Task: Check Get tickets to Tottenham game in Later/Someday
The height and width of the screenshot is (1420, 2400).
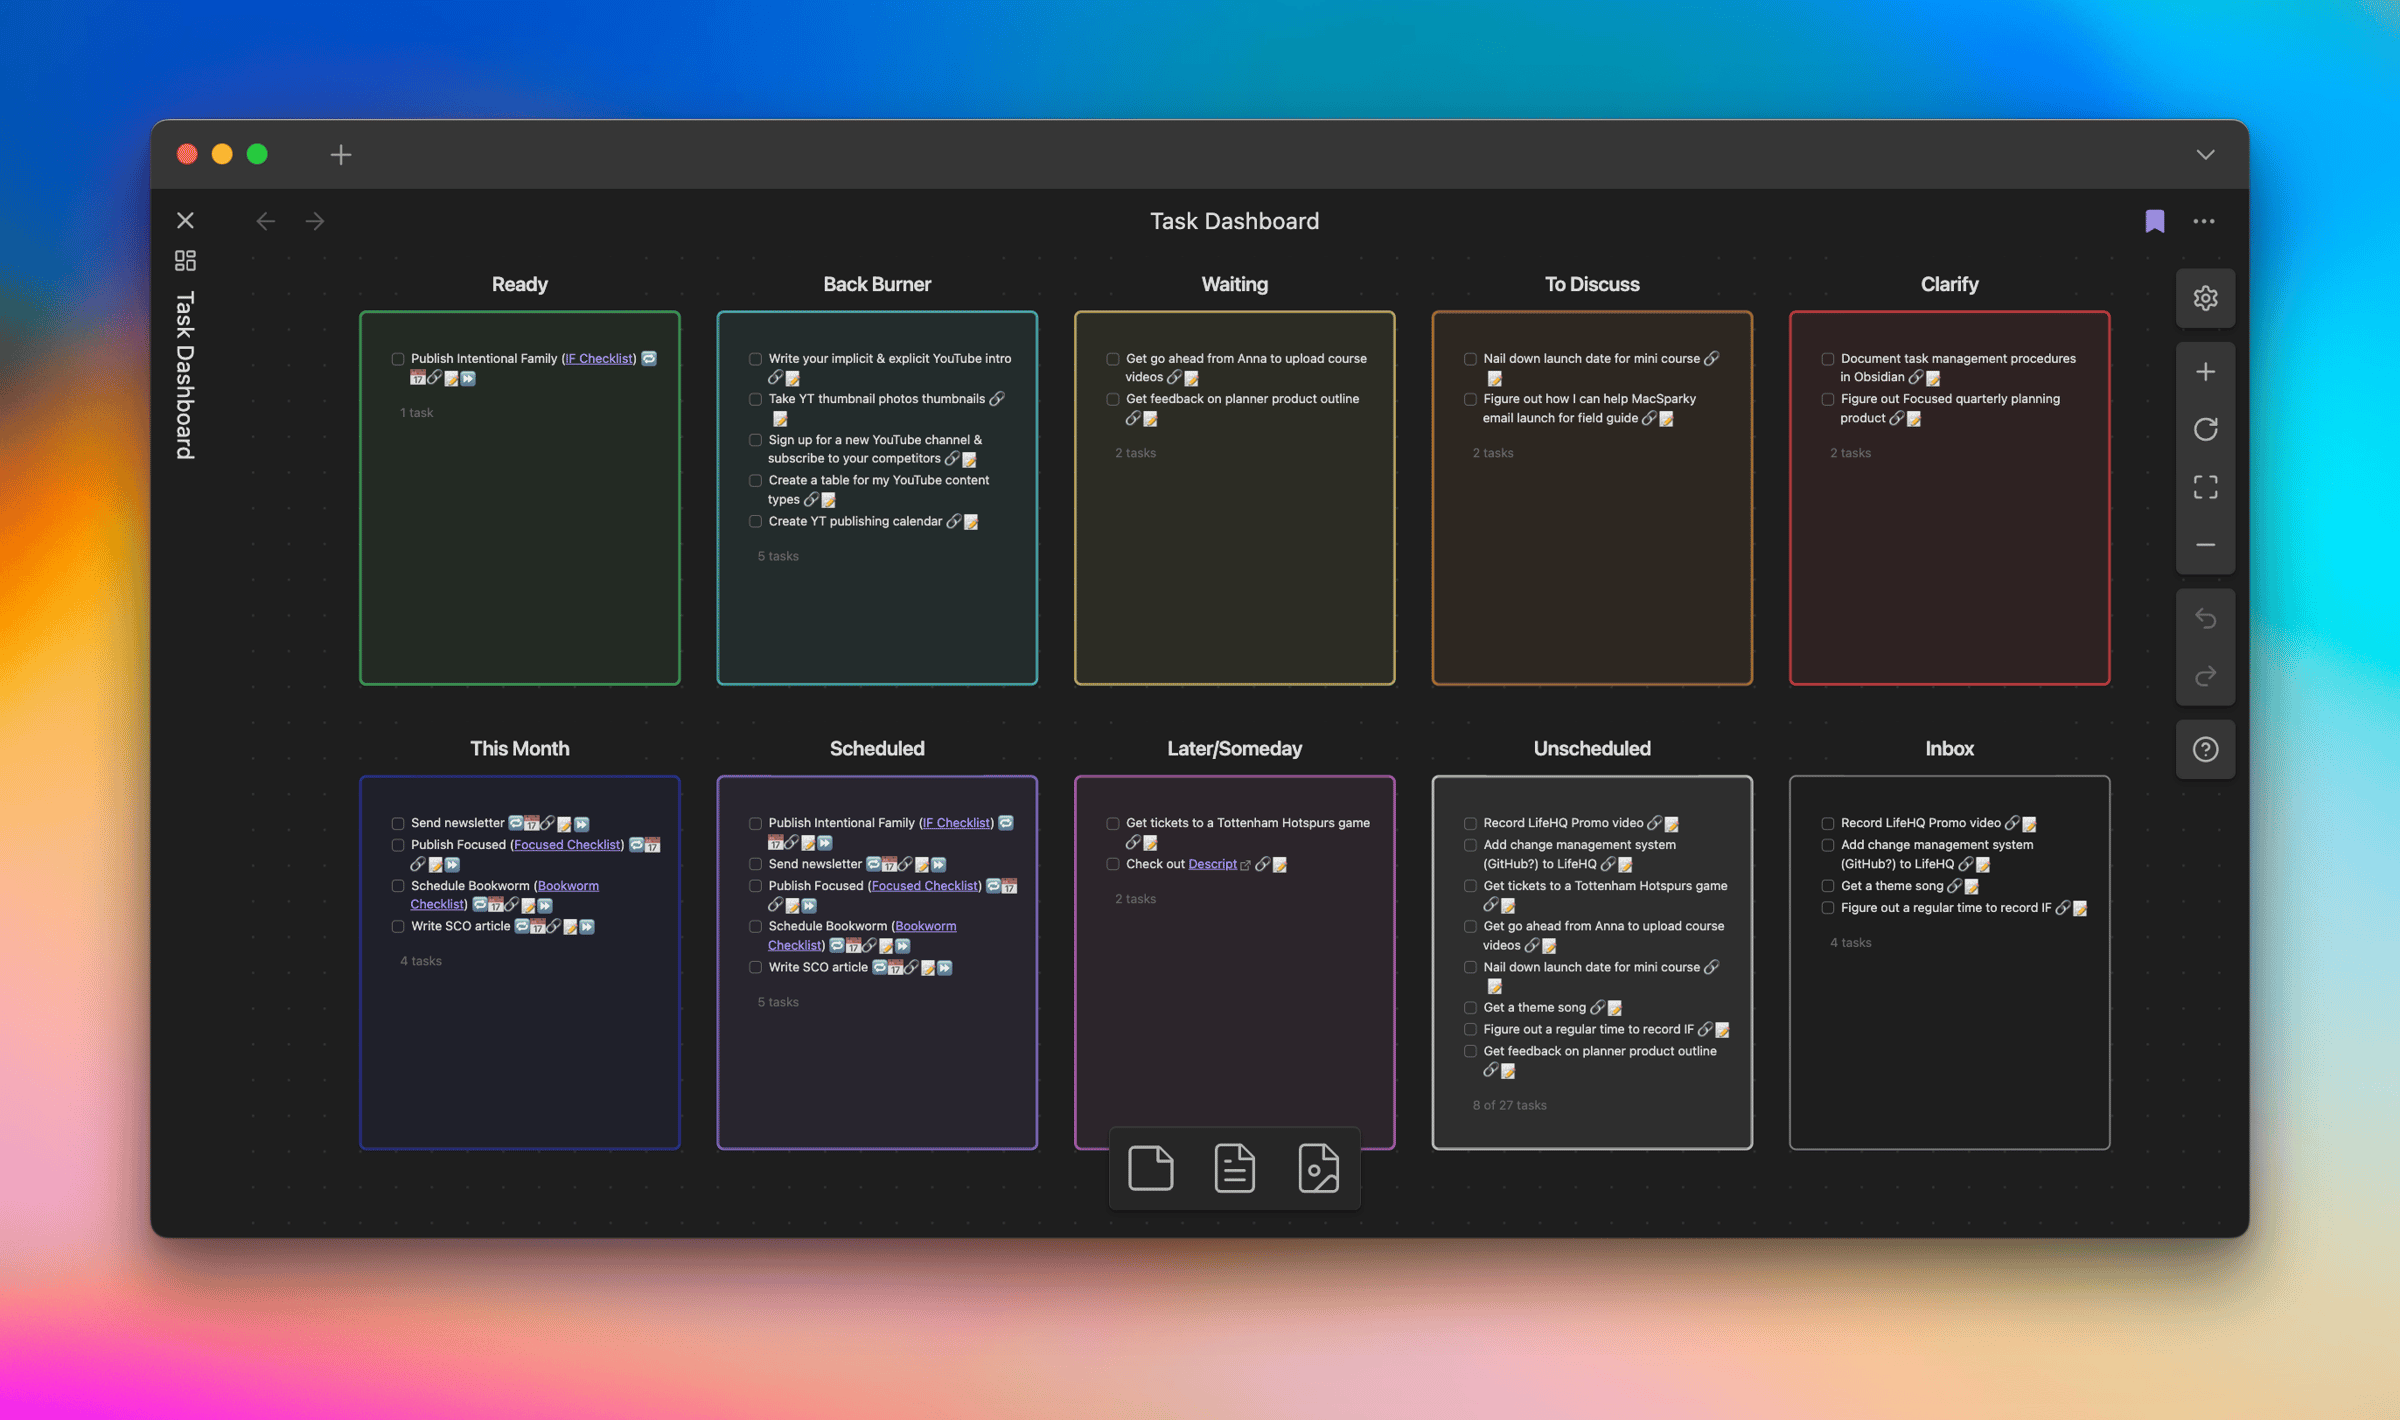Action: click(x=1112, y=824)
